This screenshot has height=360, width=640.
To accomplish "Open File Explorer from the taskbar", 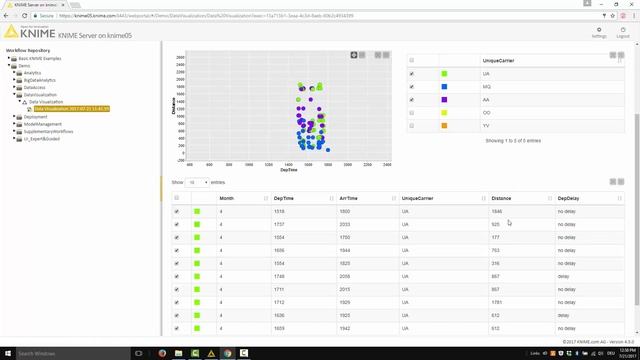I will point(178,353).
